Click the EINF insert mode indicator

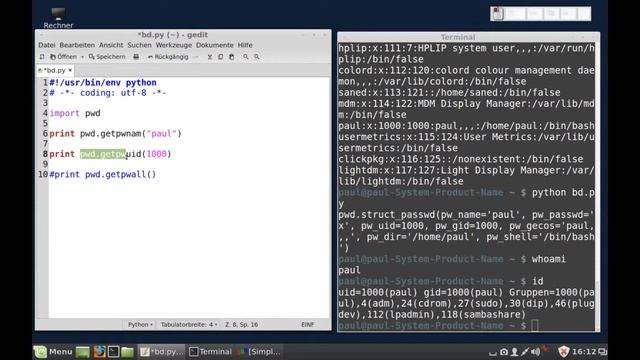coord(307,324)
